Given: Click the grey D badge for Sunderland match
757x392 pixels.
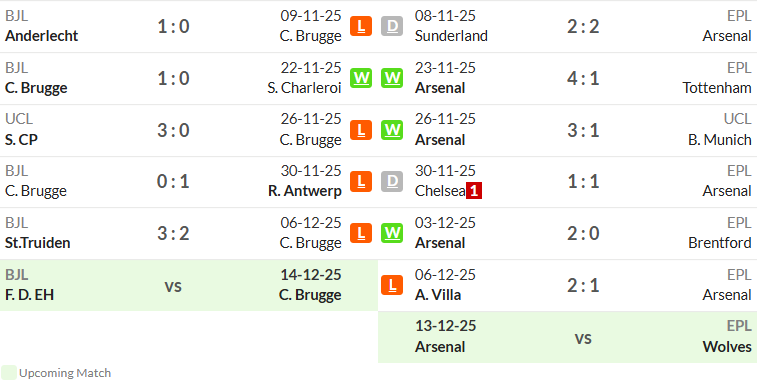Looking at the screenshot, I should (x=392, y=26).
